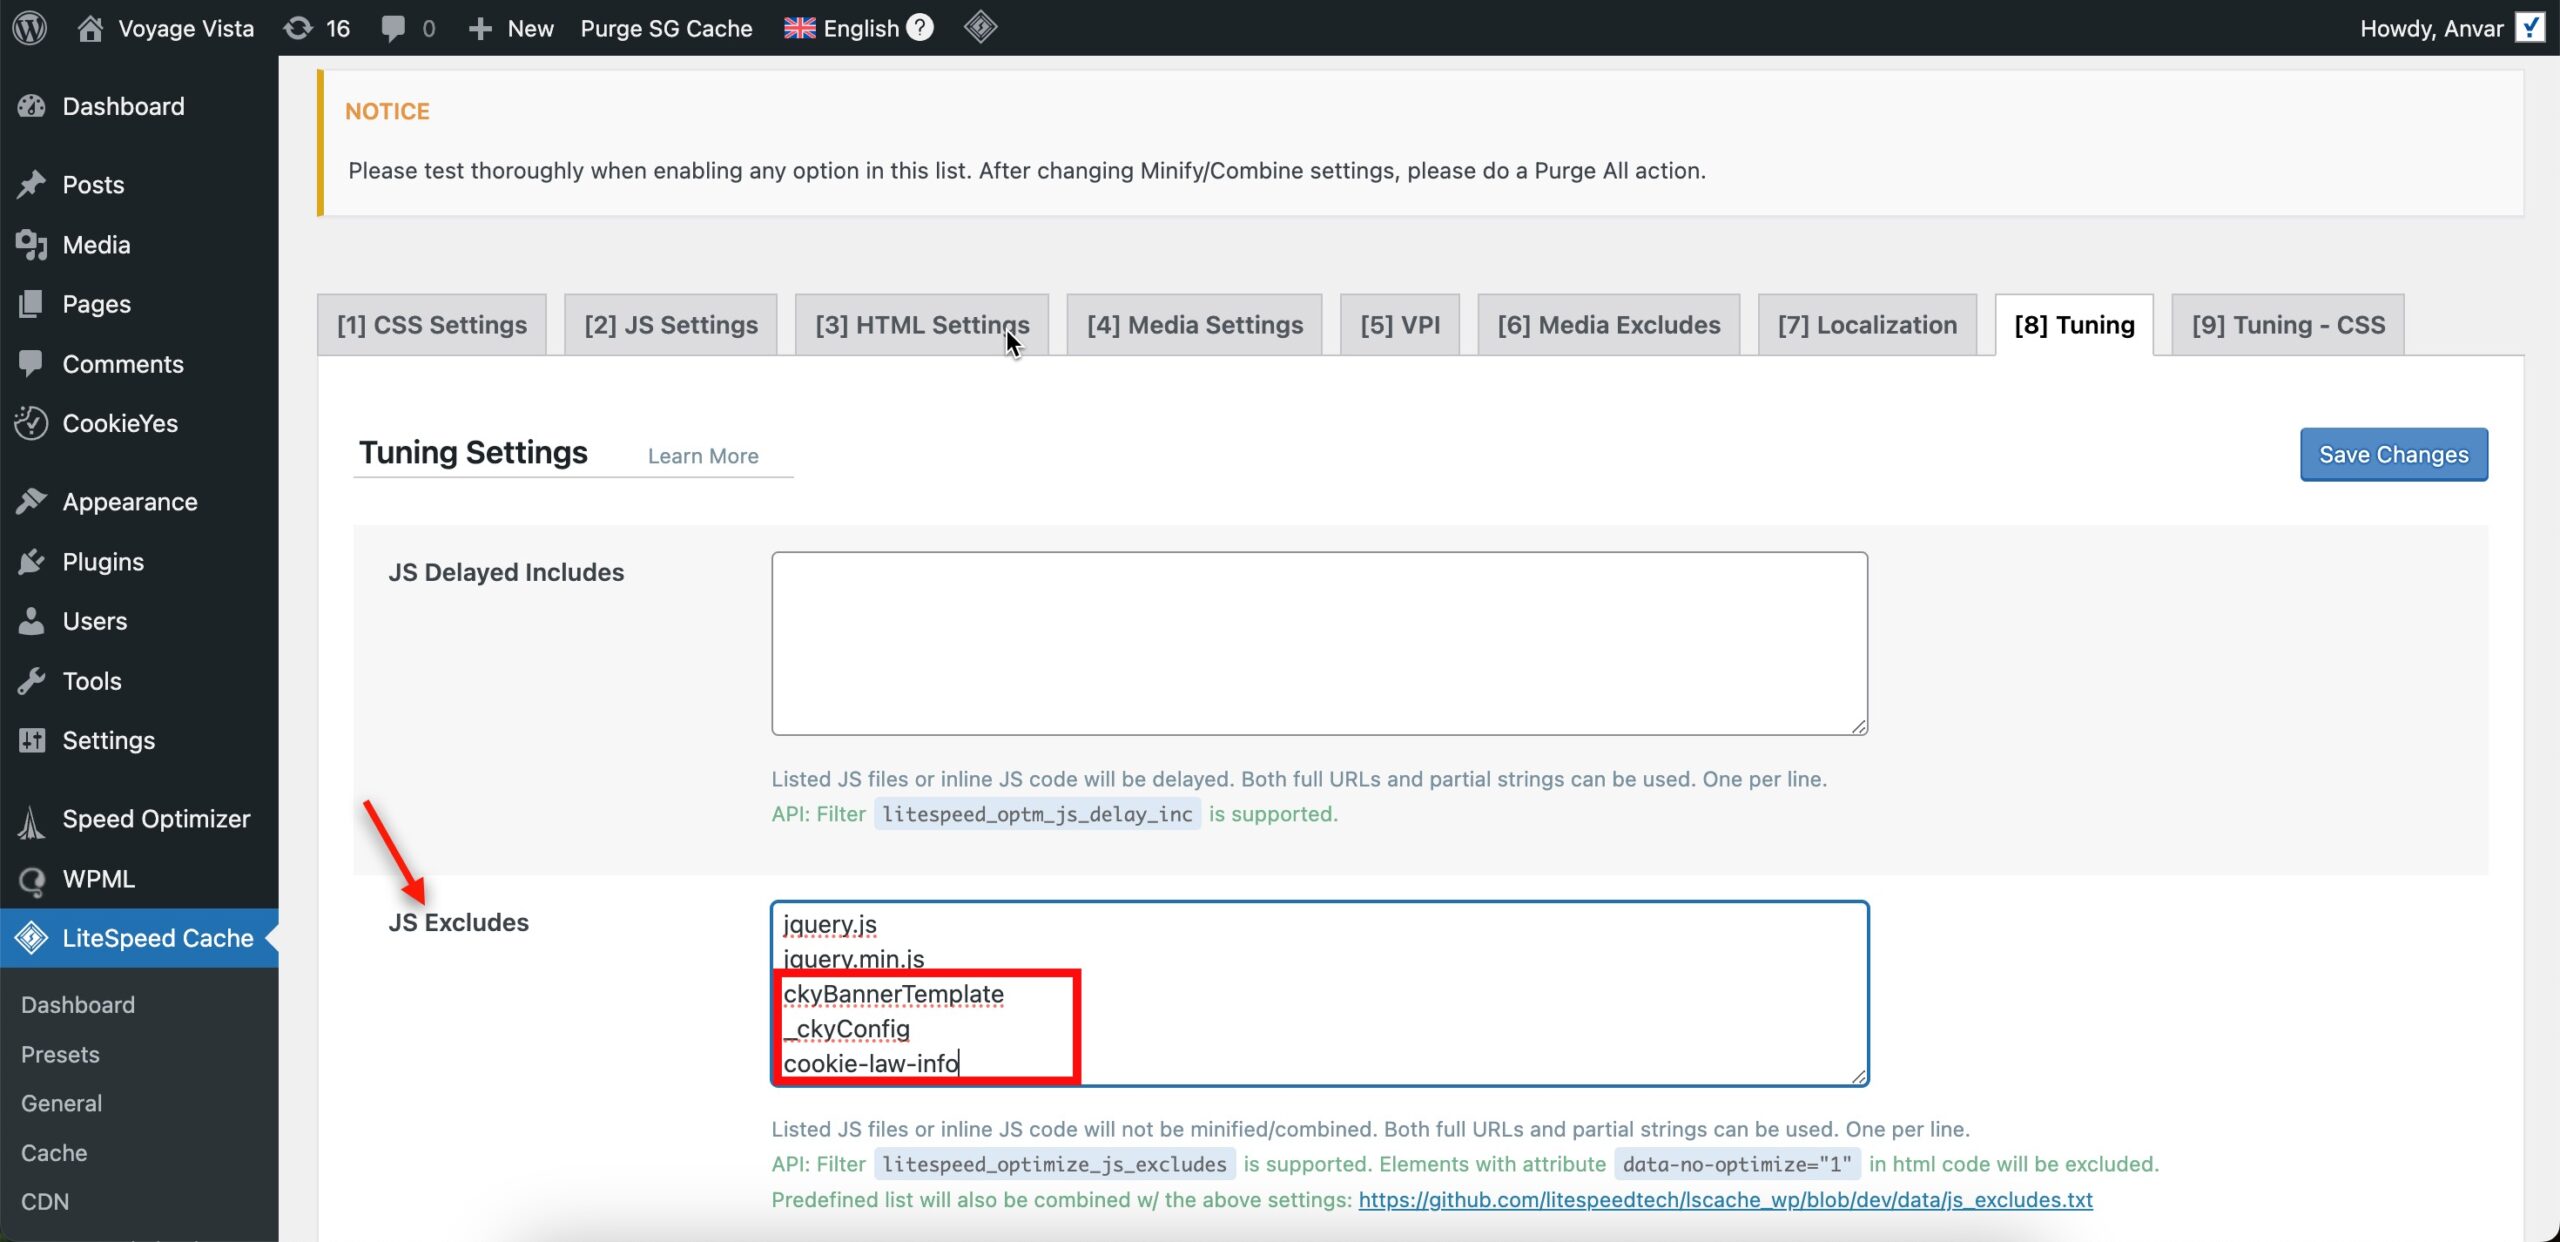
Task: Open the English language menu
Action: (861, 28)
